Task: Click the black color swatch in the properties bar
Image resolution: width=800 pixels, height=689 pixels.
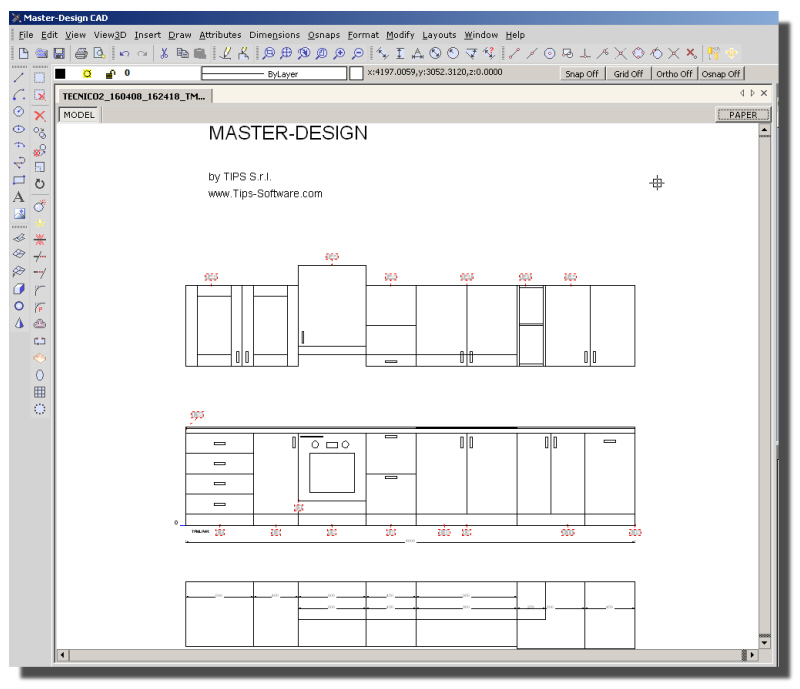Action: click(x=59, y=73)
